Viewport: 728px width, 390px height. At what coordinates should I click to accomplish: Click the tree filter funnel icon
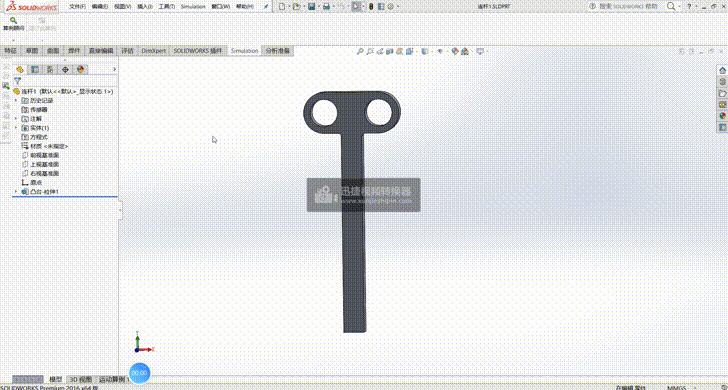[17, 81]
